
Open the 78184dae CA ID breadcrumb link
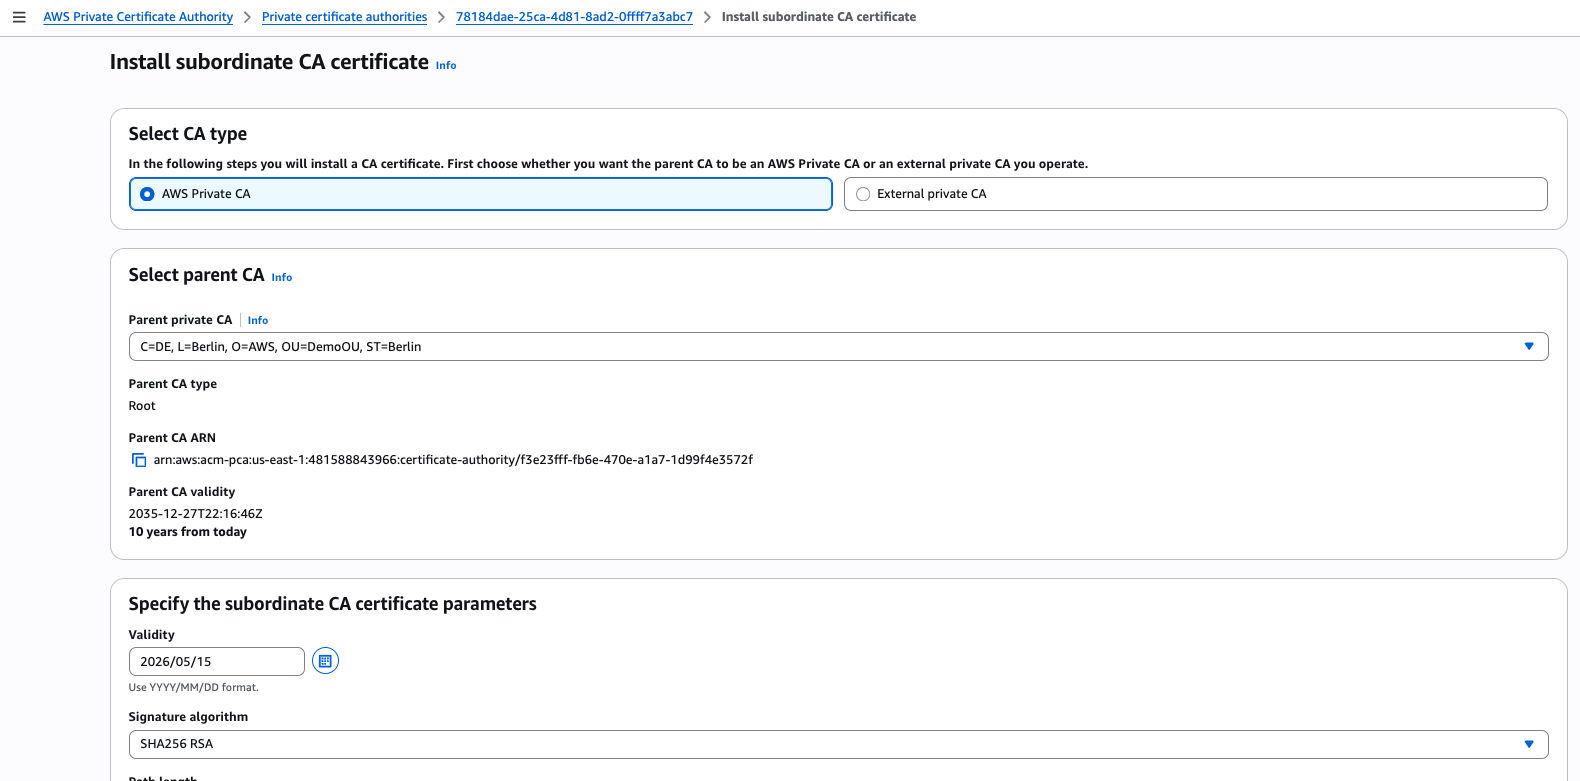click(x=574, y=17)
